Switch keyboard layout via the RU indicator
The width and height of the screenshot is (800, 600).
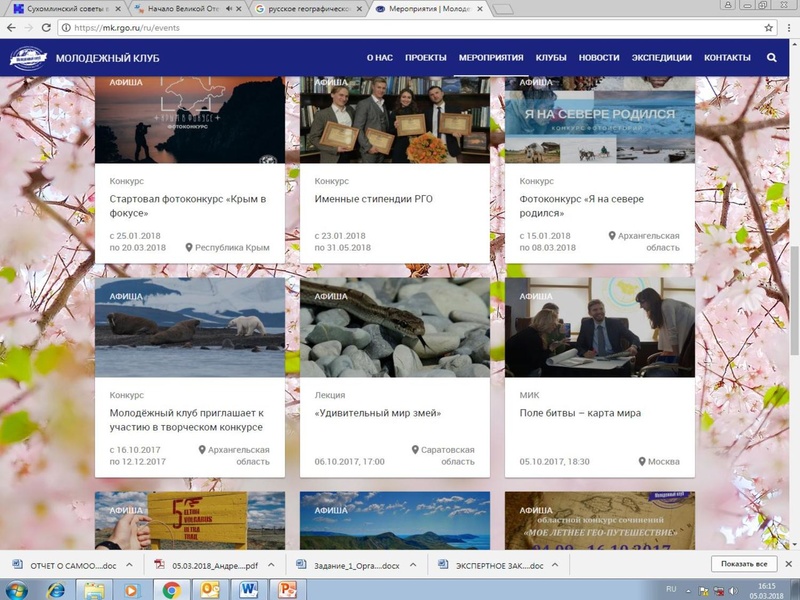click(673, 588)
